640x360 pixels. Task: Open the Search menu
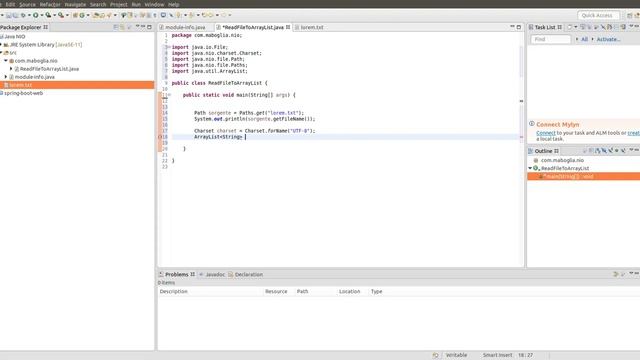(x=98, y=4)
